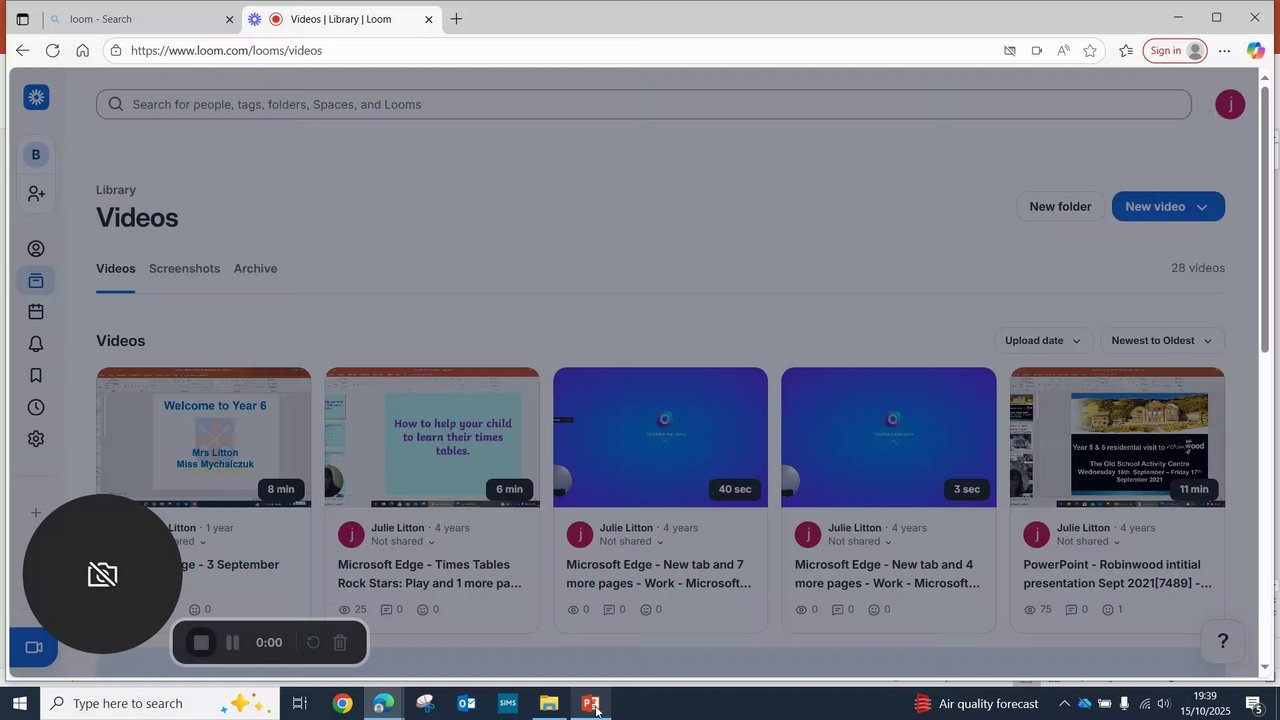This screenshot has width=1280, height=720.
Task: Refresh the page
Action: [x=52, y=51]
